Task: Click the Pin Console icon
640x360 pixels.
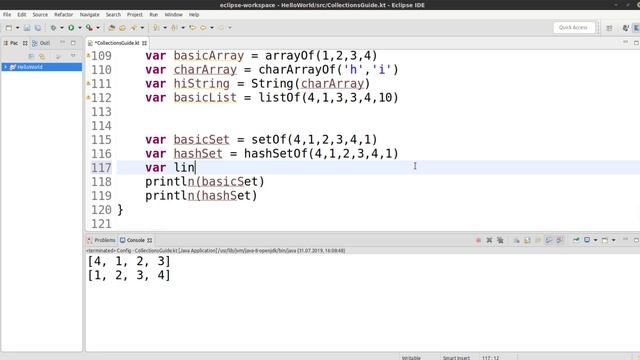Action: tap(576, 240)
